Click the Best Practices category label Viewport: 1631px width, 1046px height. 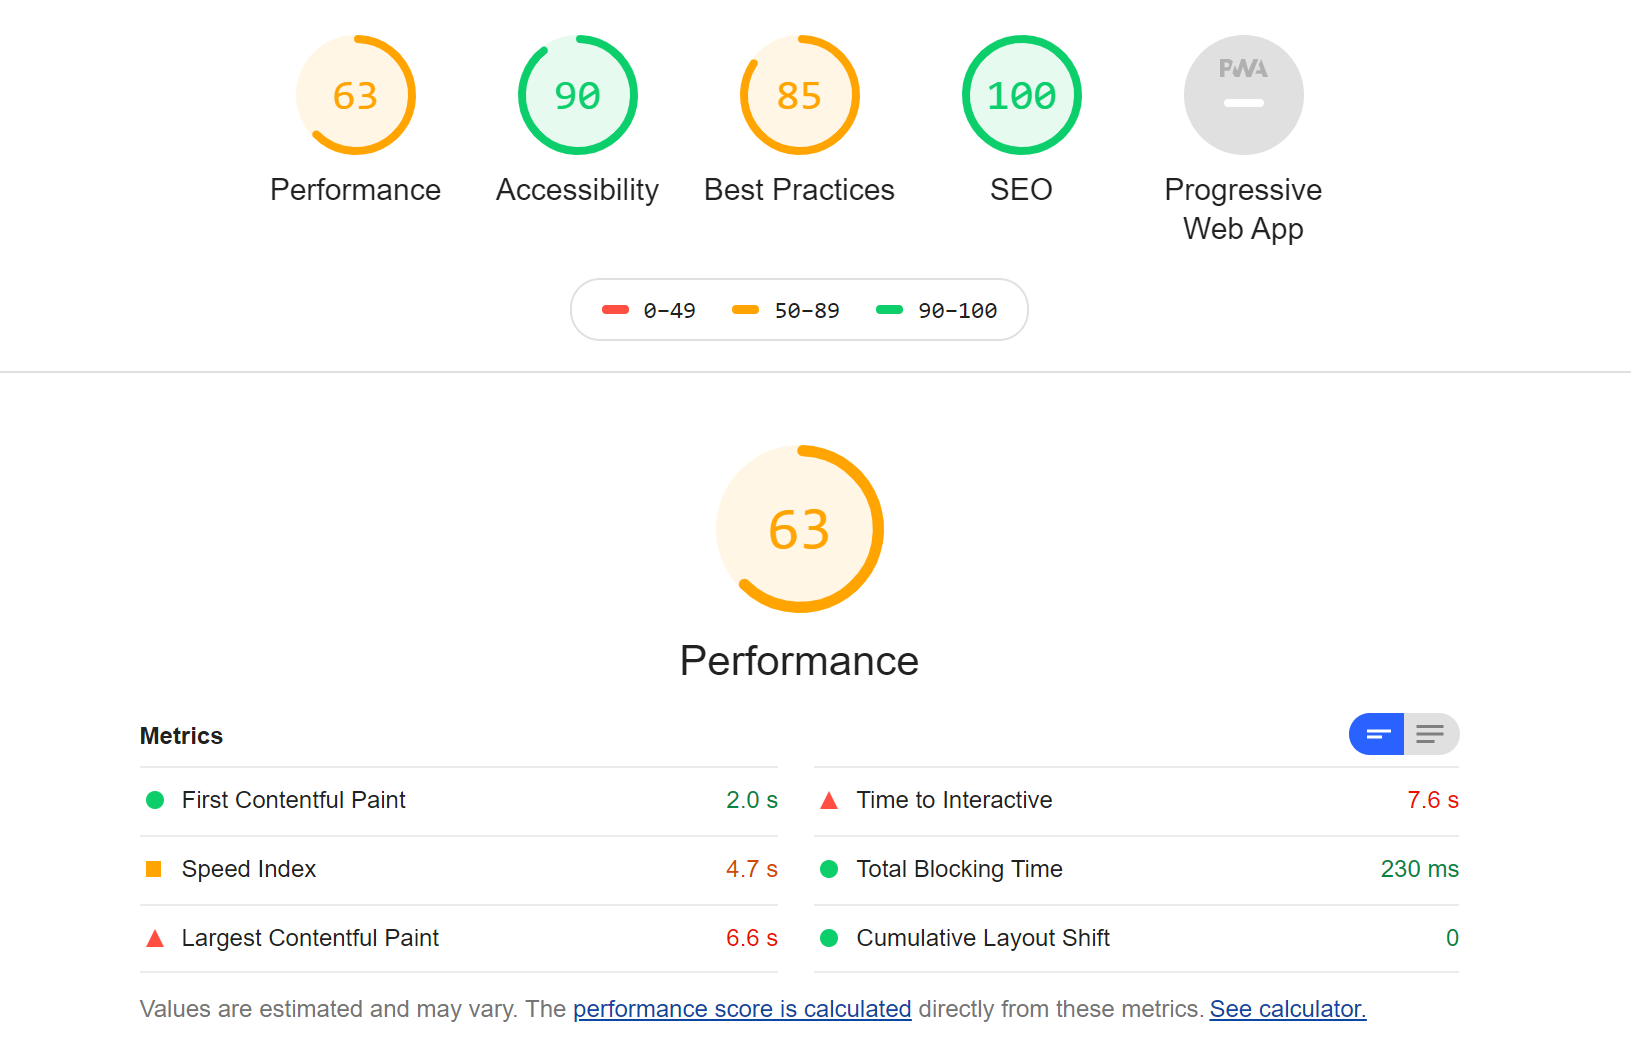click(800, 190)
